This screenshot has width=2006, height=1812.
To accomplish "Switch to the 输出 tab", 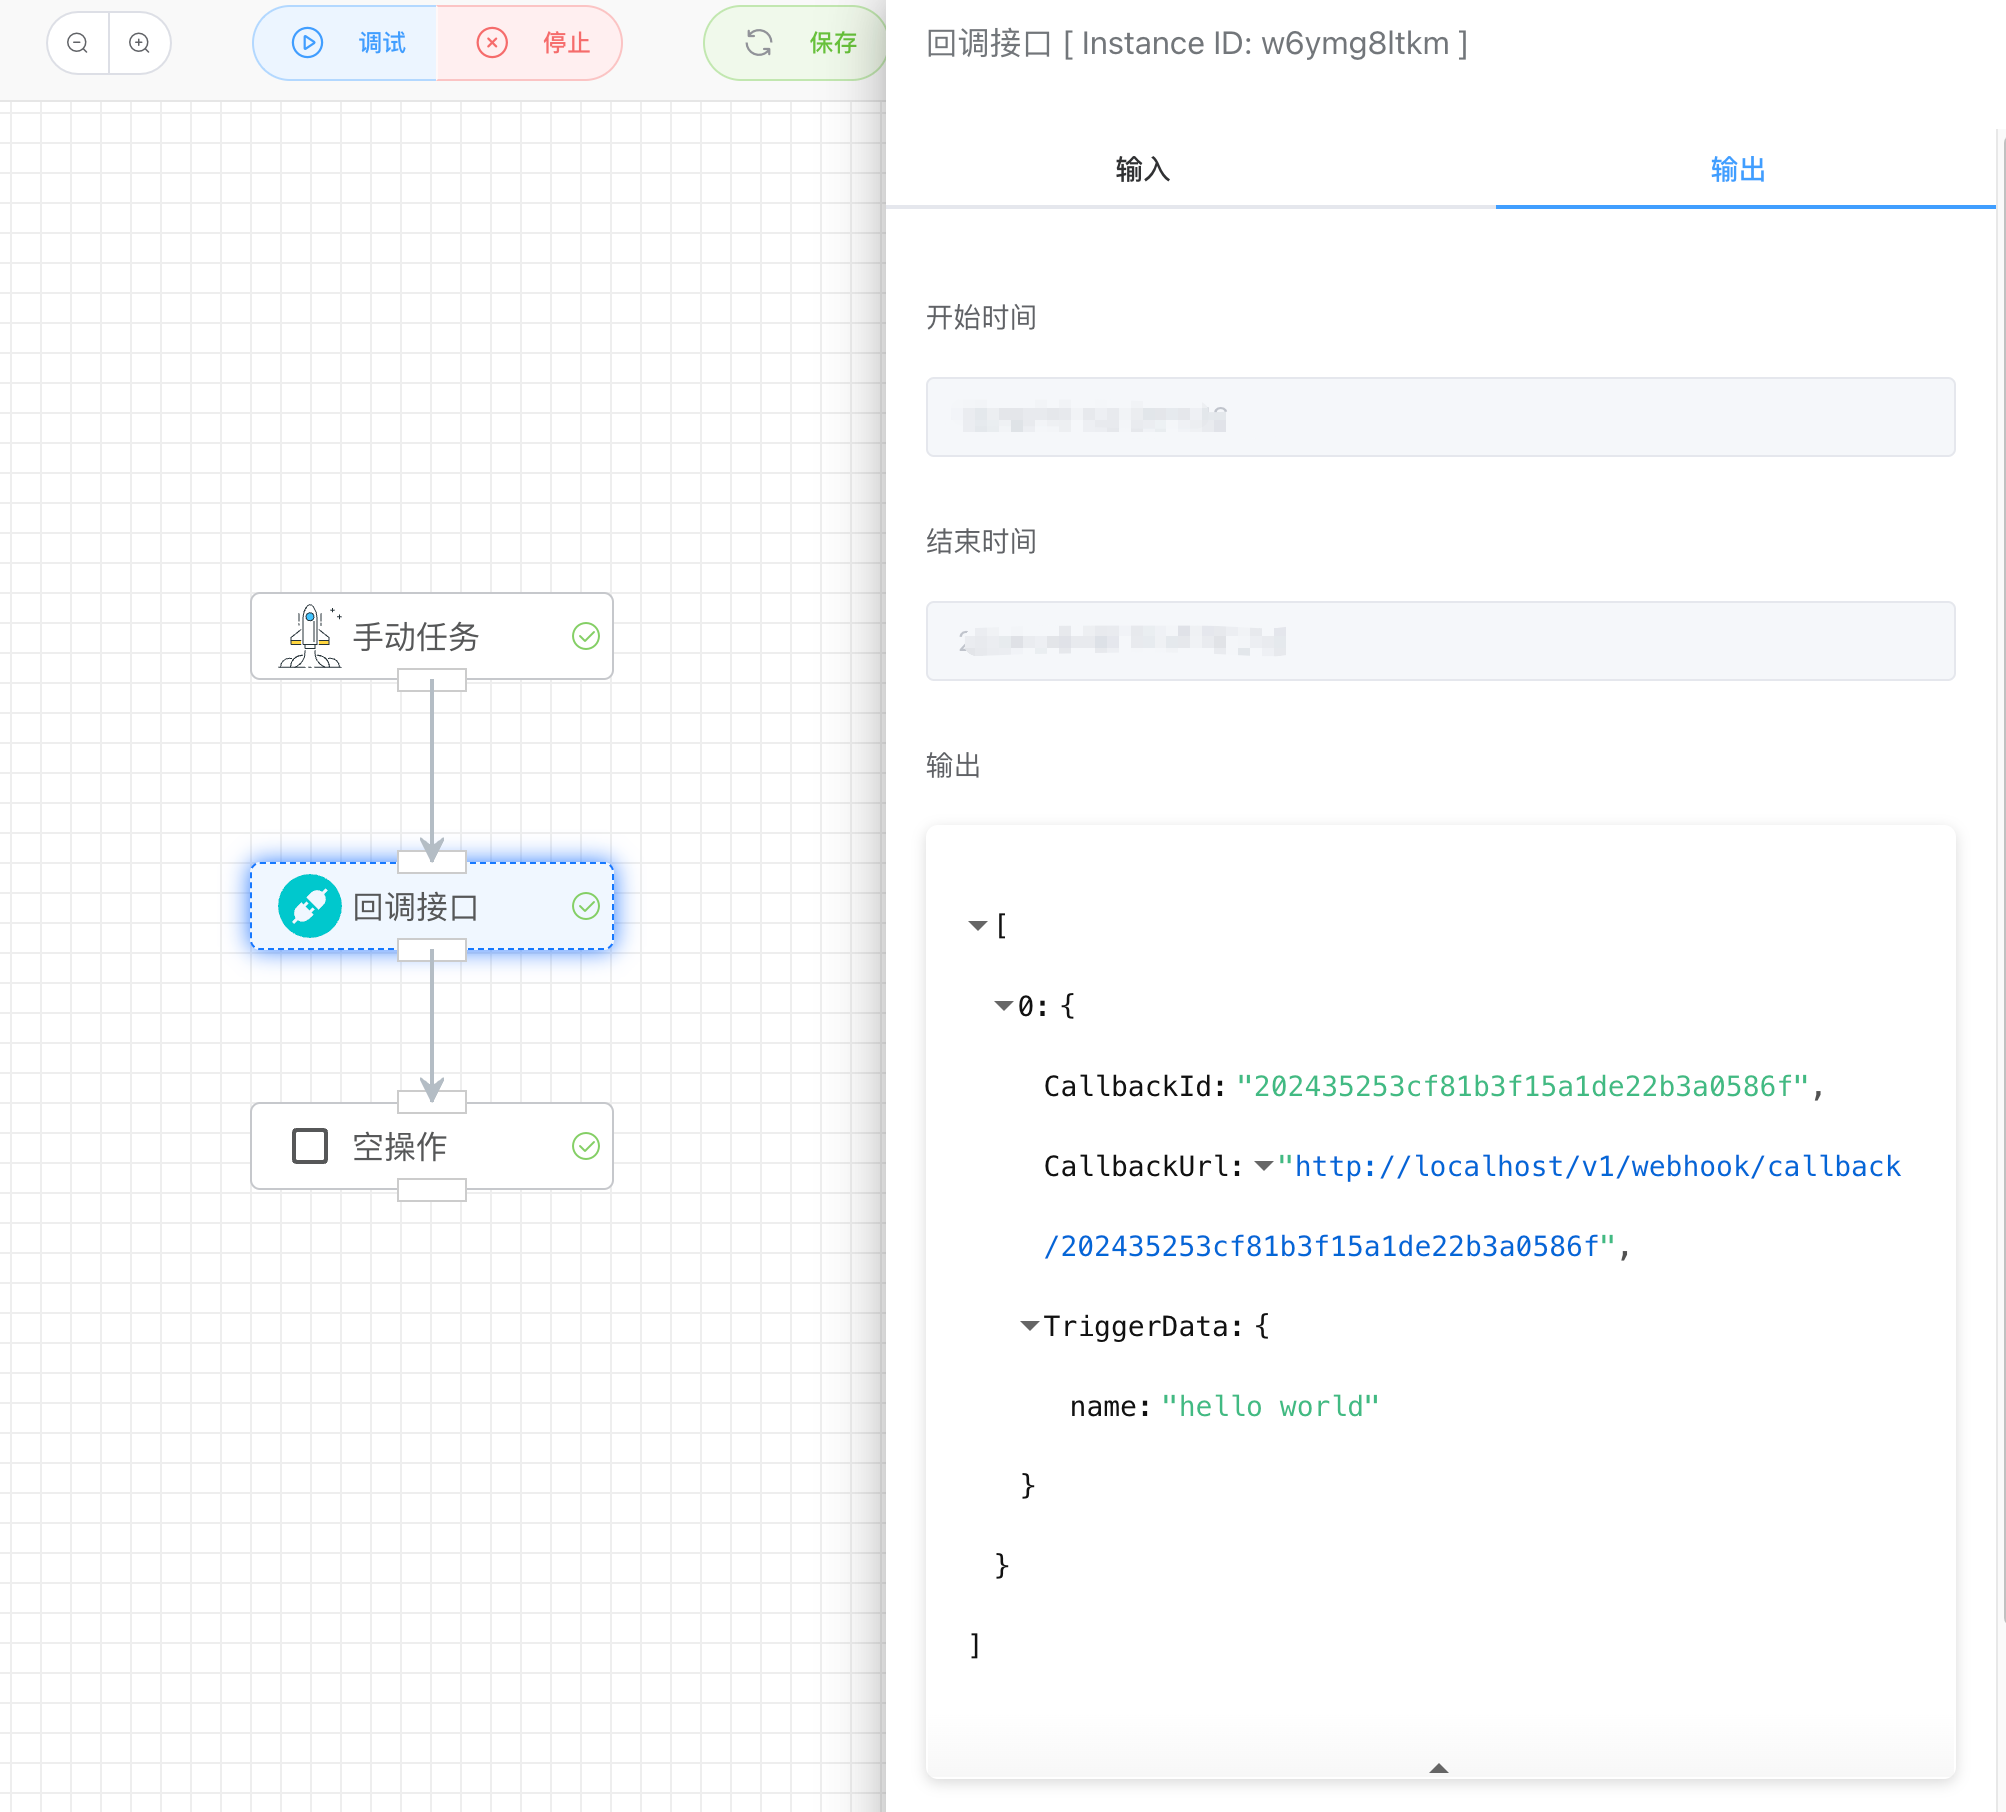I will pos(1738,169).
